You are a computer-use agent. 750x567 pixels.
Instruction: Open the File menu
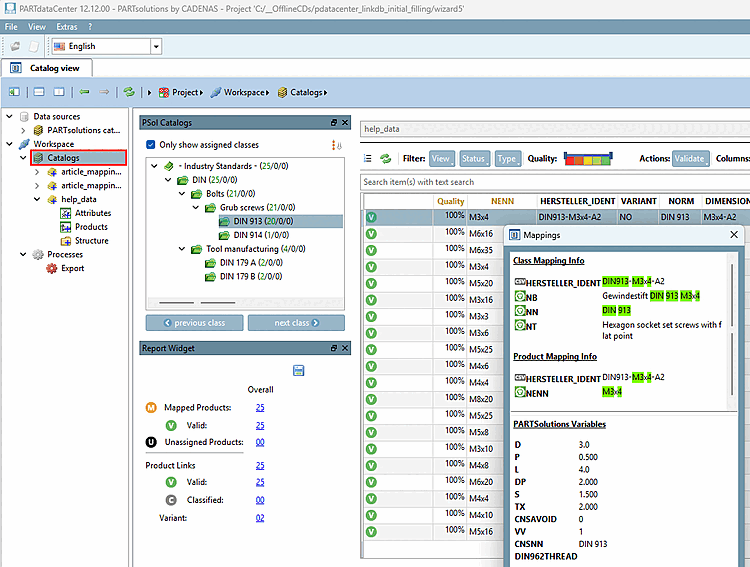tap(11, 27)
